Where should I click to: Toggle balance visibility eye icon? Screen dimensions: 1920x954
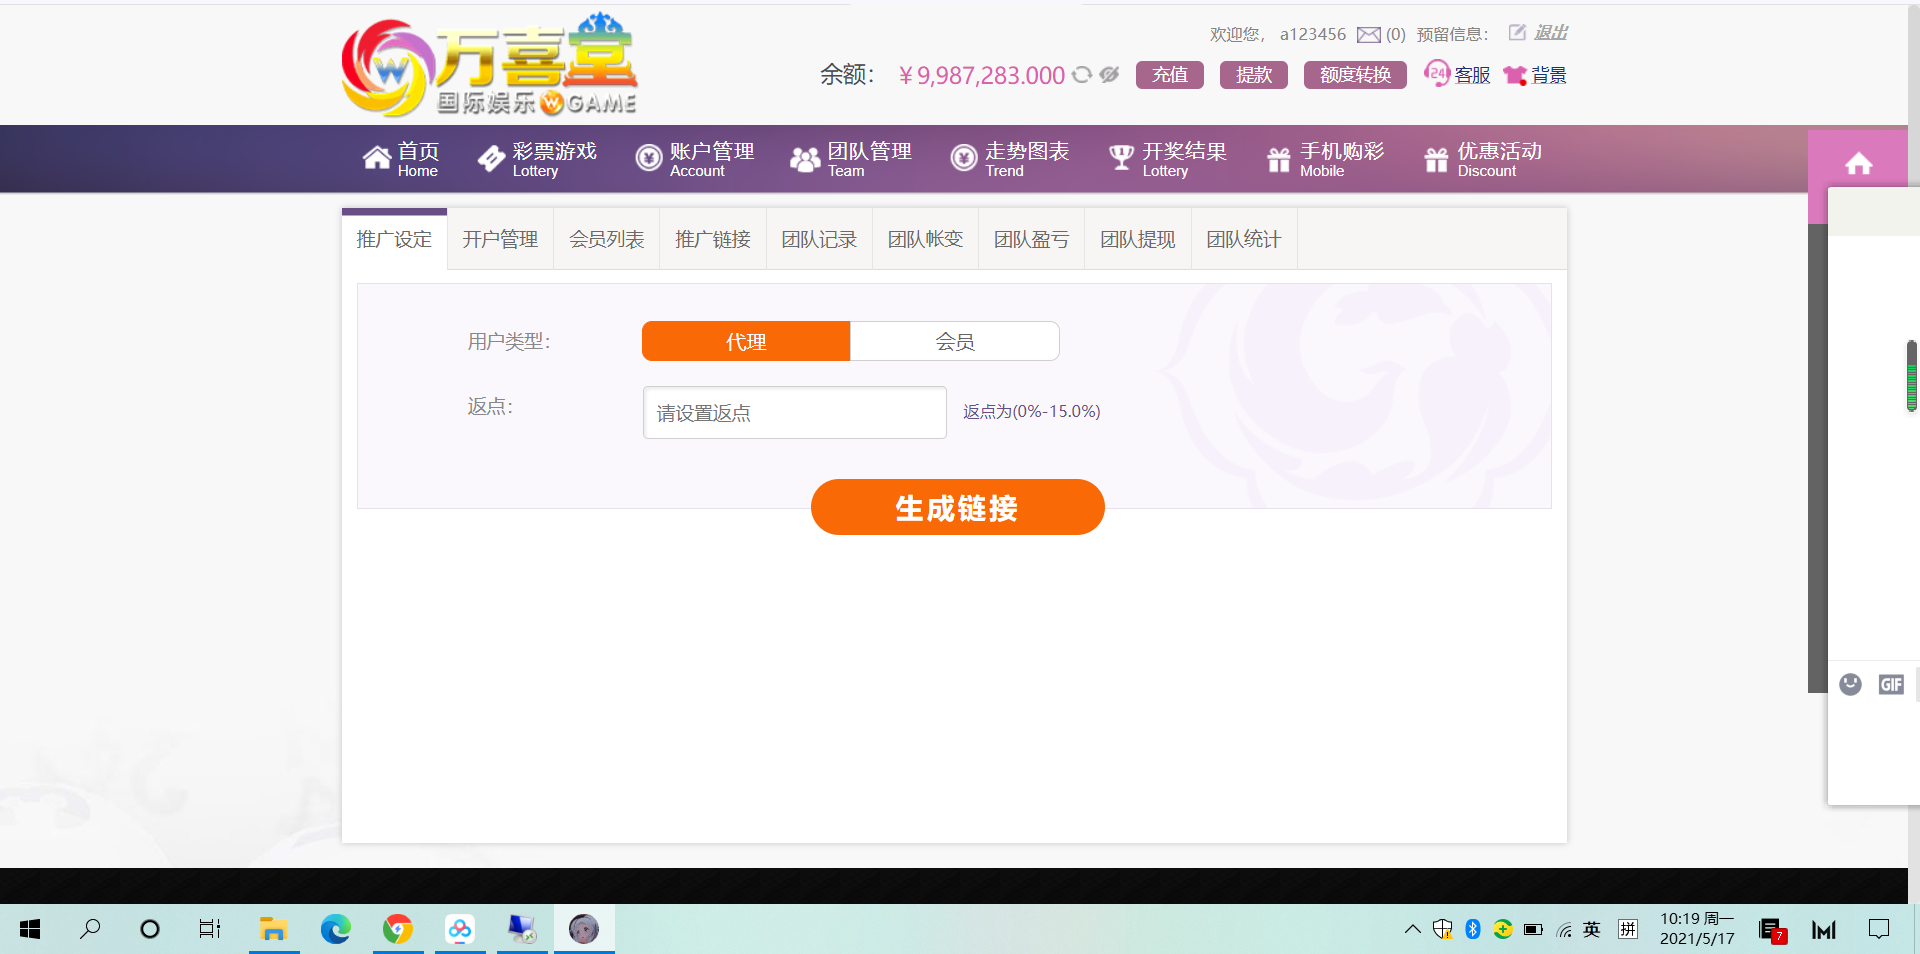pos(1109,75)
